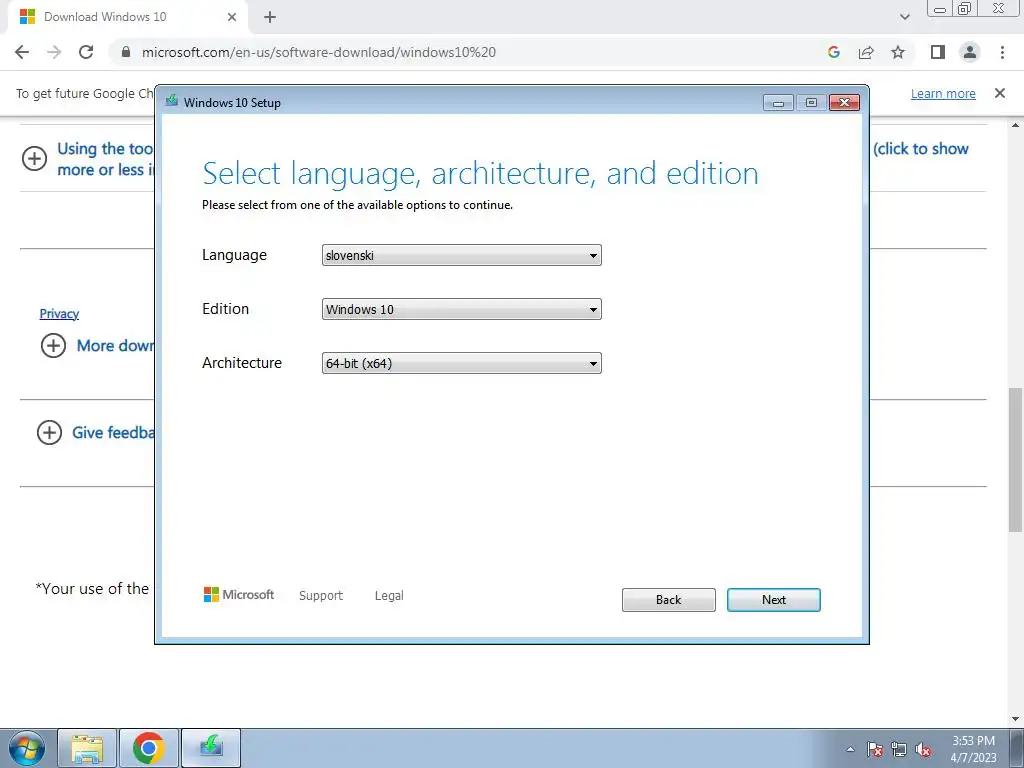Open network status tray icon
The image size is (1024, 768).
click(x=899, y=749)
